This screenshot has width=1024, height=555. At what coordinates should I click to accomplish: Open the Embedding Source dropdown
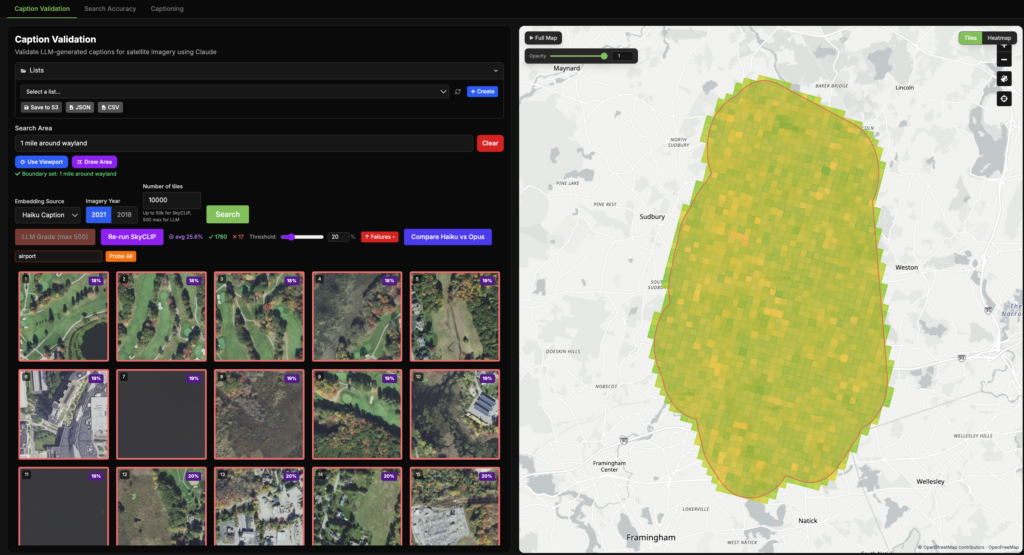[47, 214]
